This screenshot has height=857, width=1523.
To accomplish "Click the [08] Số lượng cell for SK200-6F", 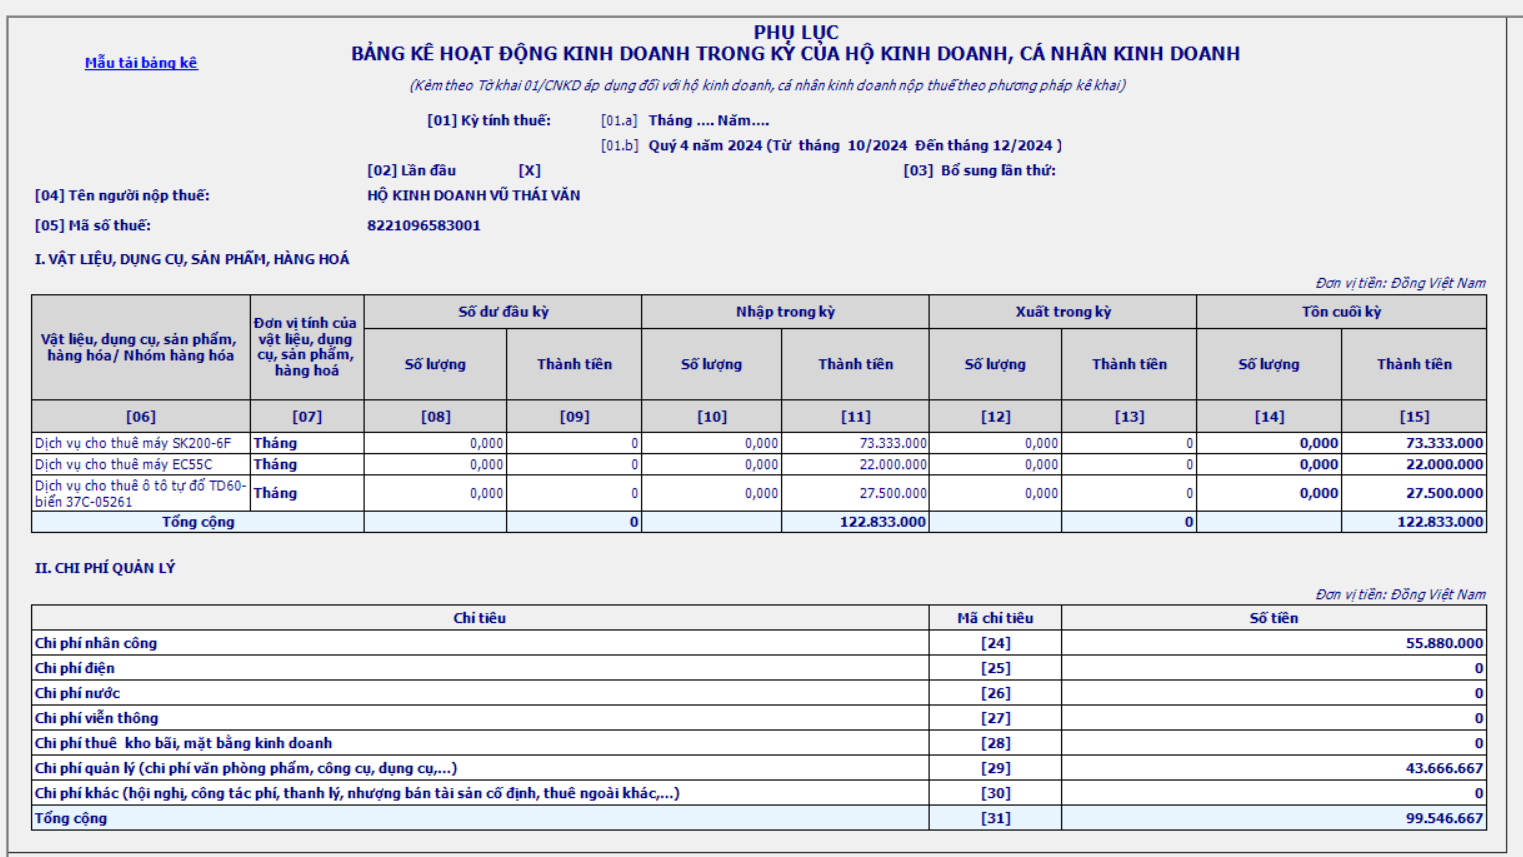I will [x=435, y=443].
